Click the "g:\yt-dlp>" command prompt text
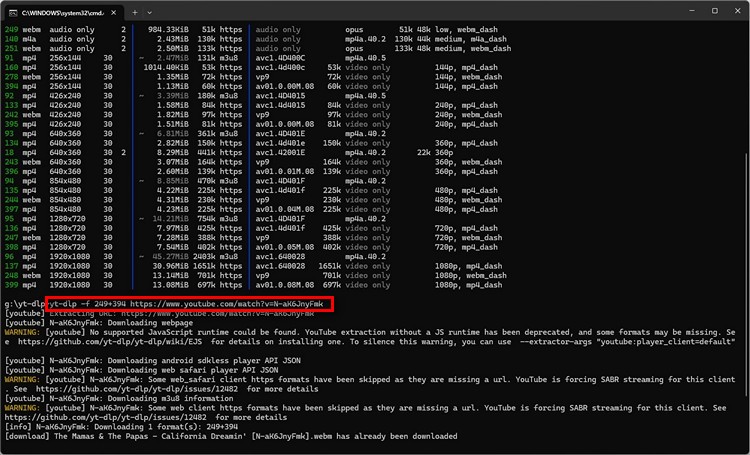The width and height of the screenshot is (750, 455). [x=22, y=303]
